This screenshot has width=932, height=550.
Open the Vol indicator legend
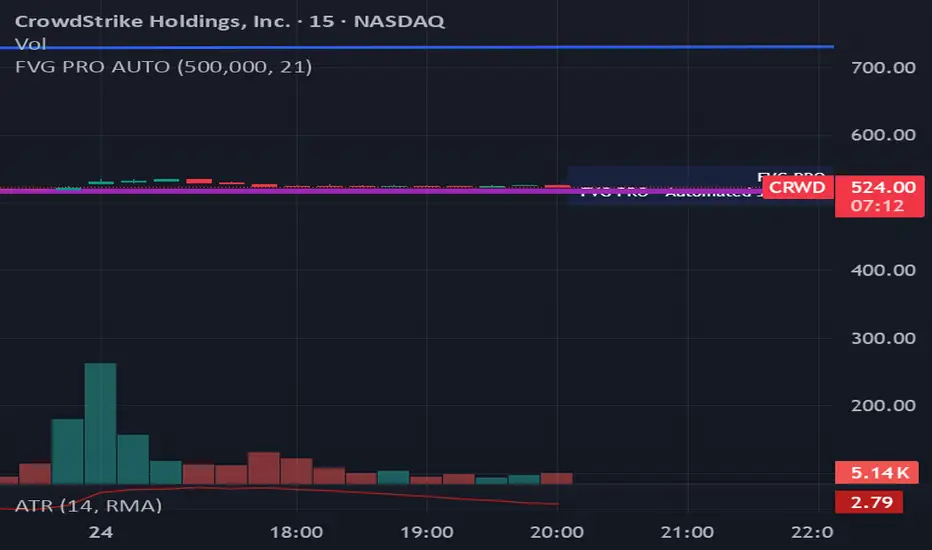tap(30, 43)
